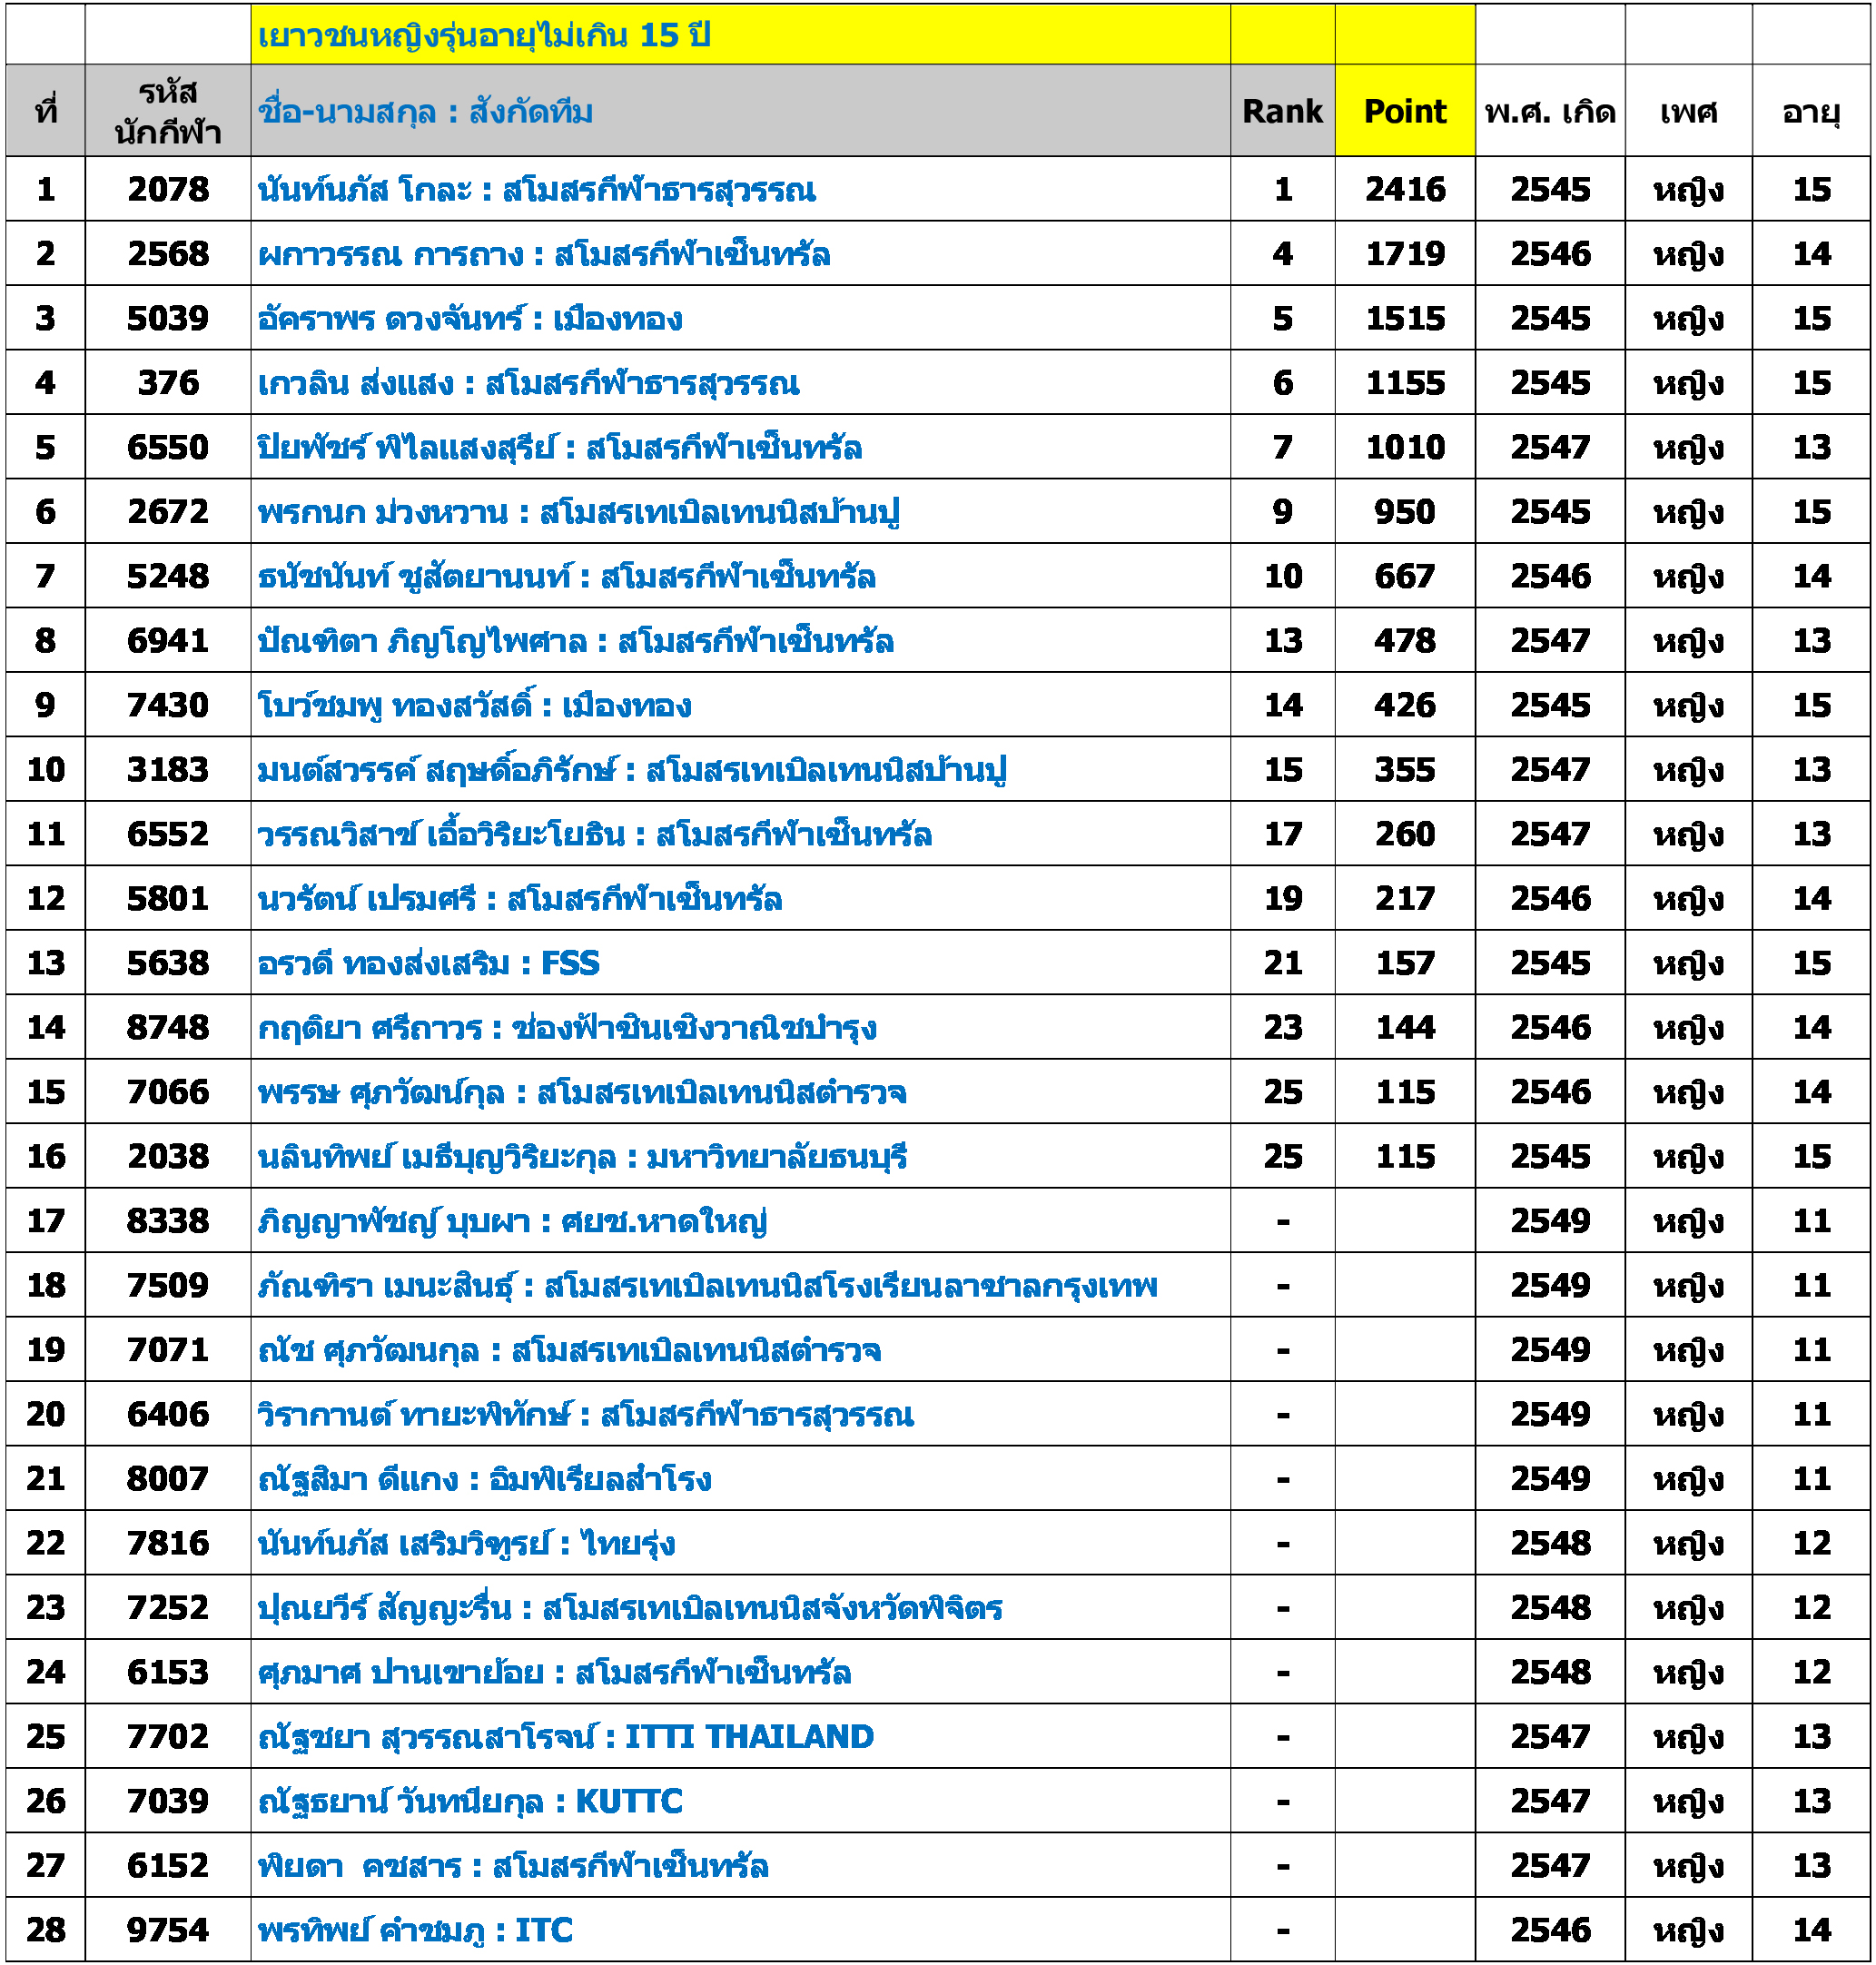Select the ชื่อ-นามสกุล : สังกัดทีม header cell
Viewport: 1876px width, 1965px height.
pos(425,111)
